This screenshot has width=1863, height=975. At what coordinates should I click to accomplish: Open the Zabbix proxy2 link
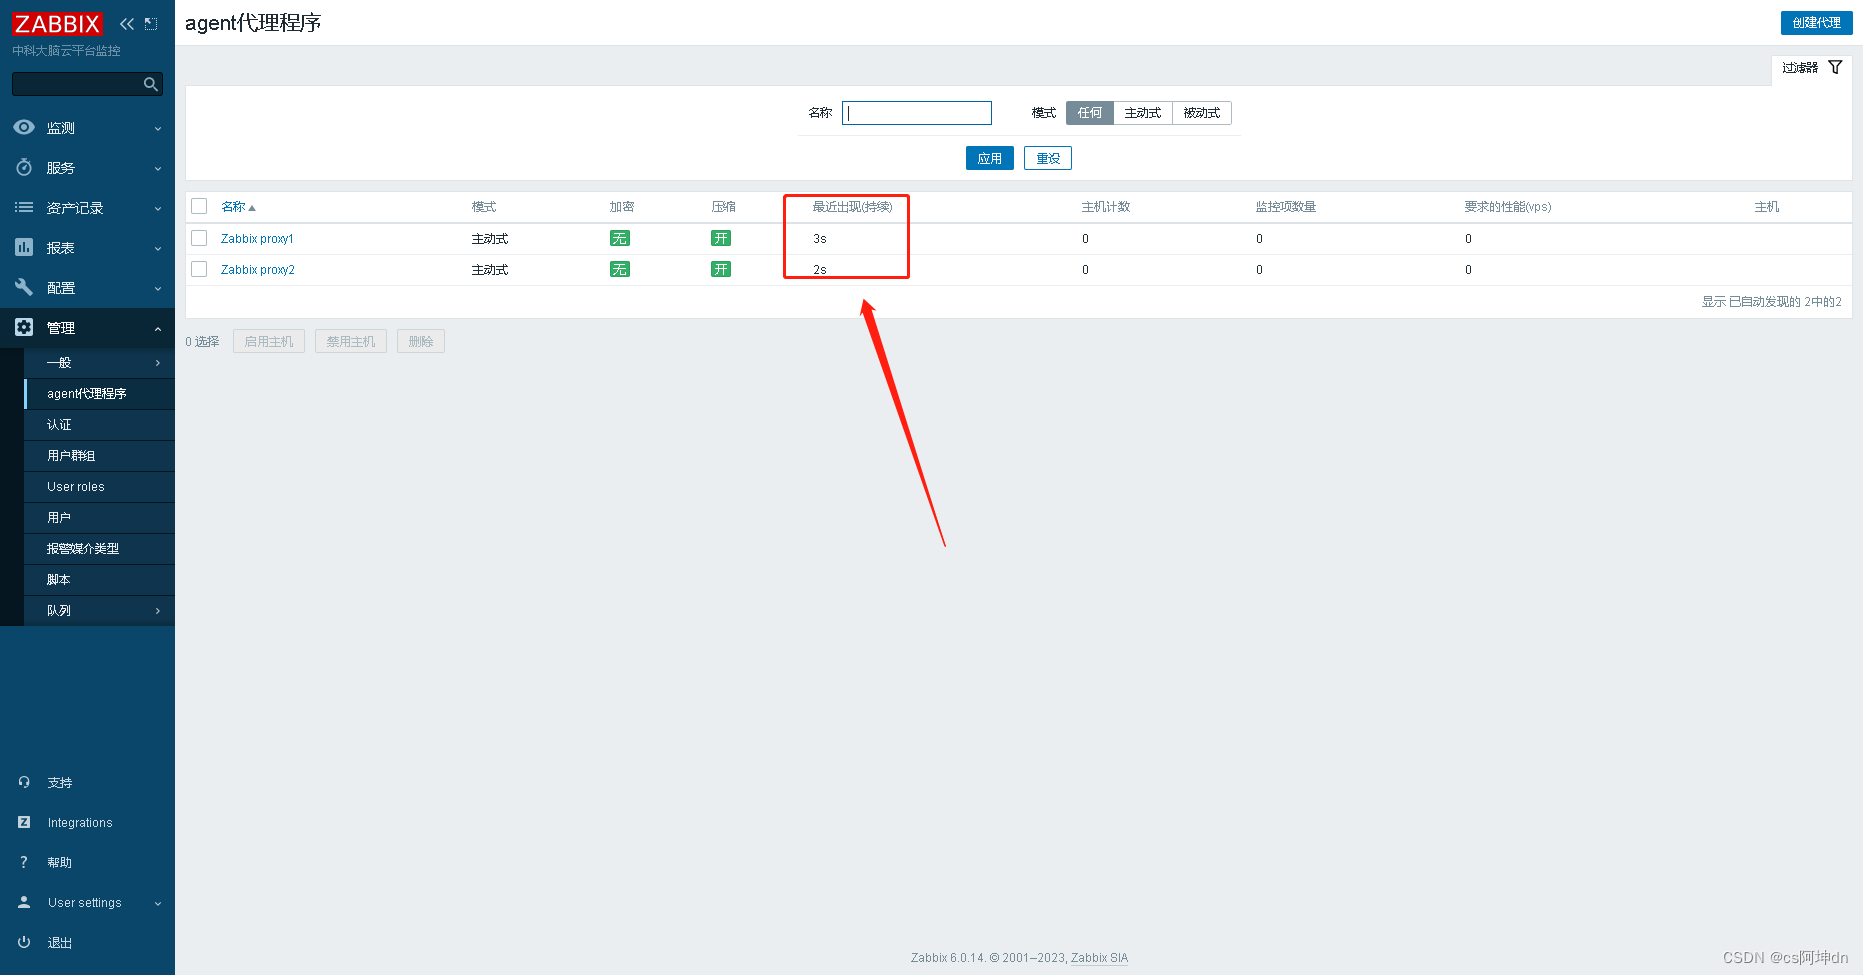tap(258, 269)
